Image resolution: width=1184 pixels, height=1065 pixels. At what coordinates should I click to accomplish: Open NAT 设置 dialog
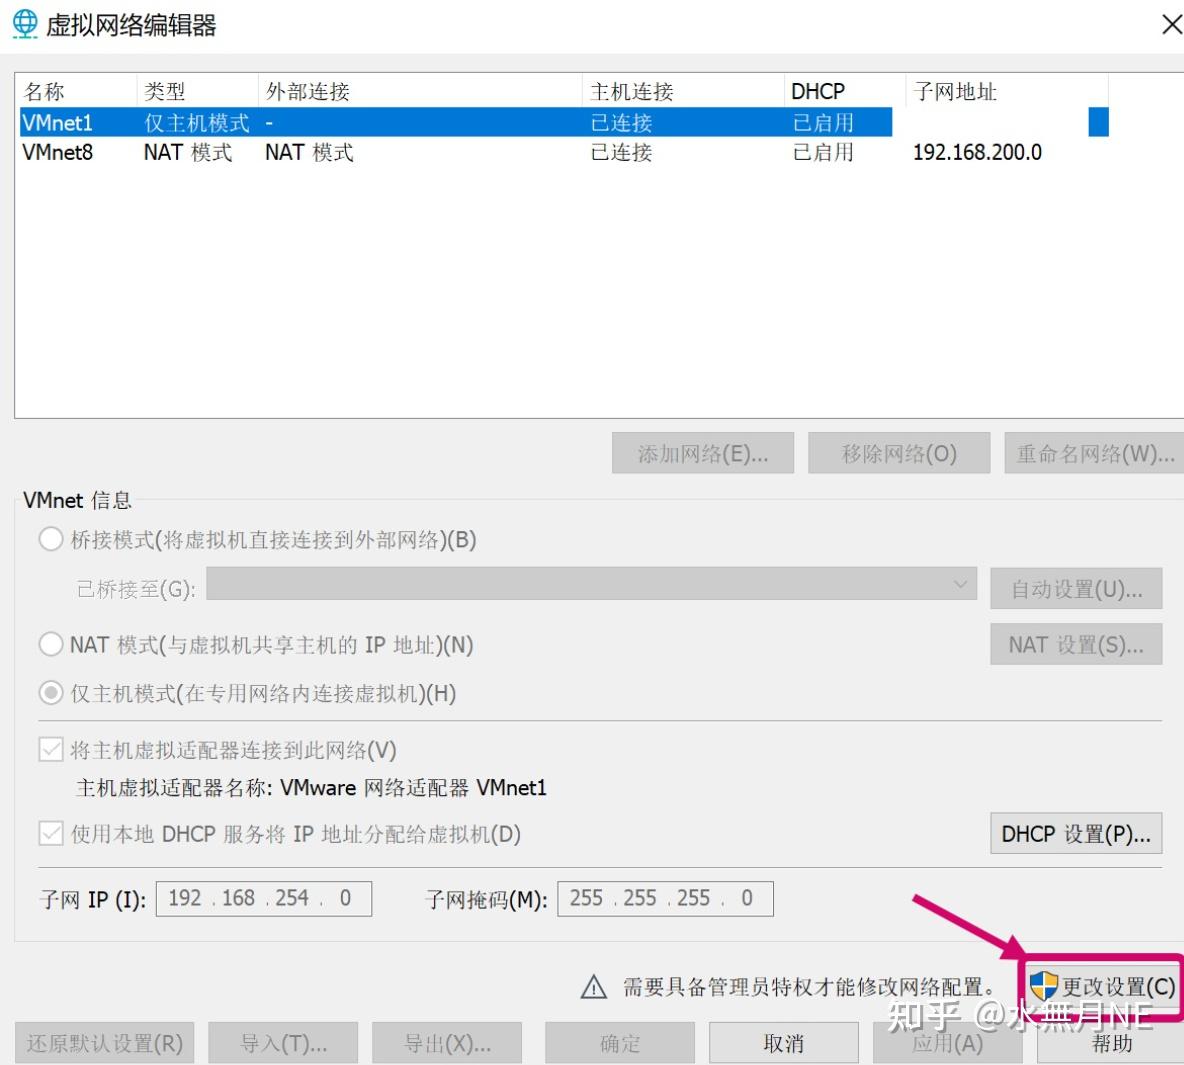(1076, 644)
